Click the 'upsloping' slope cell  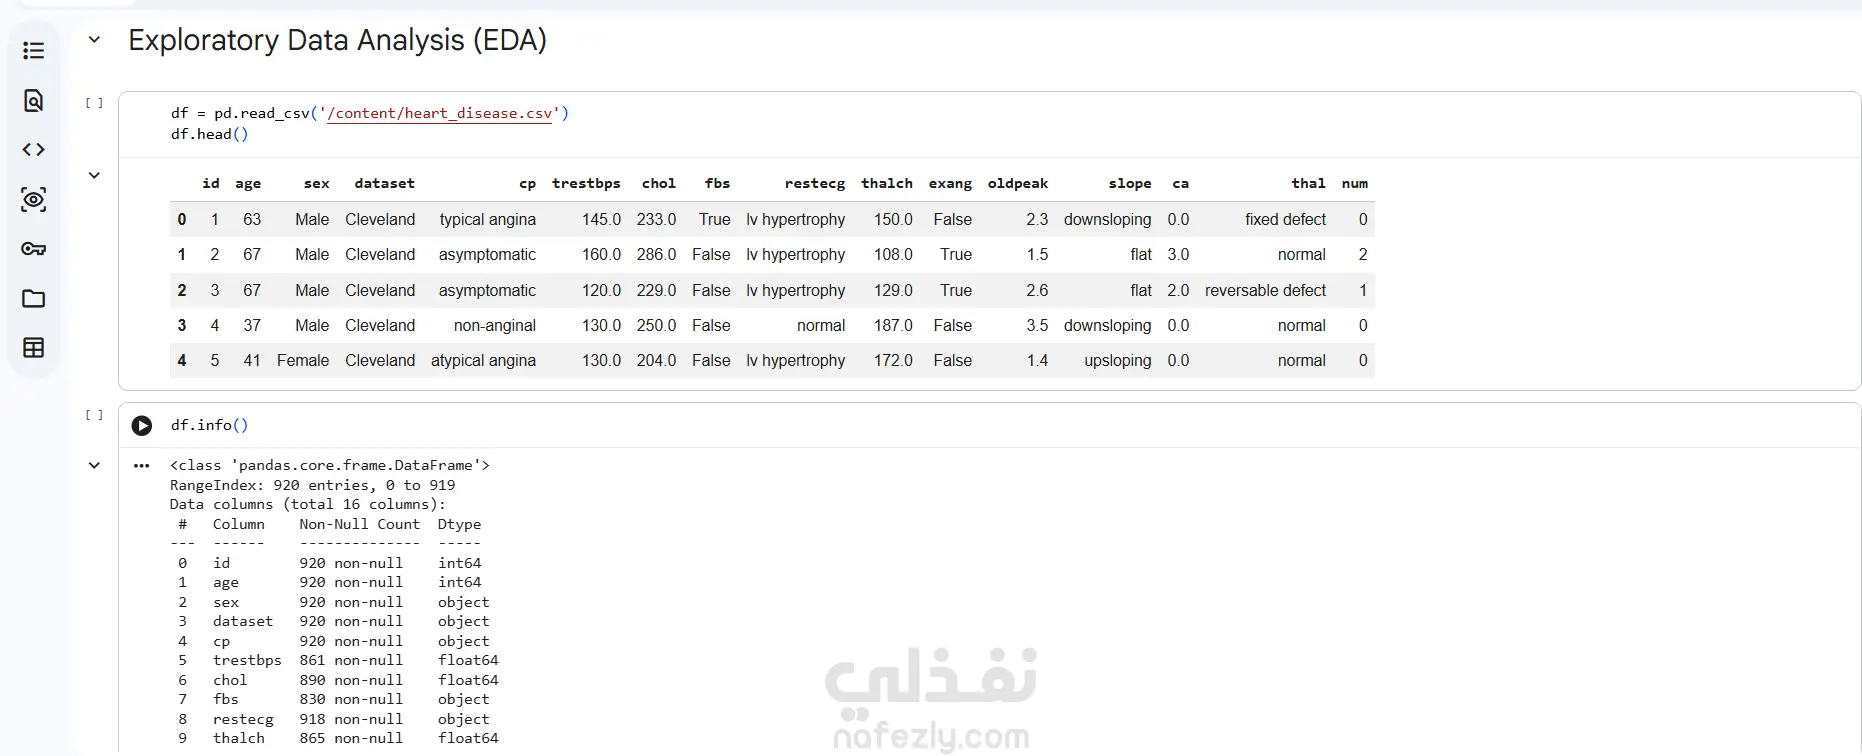pos(1118,361)
